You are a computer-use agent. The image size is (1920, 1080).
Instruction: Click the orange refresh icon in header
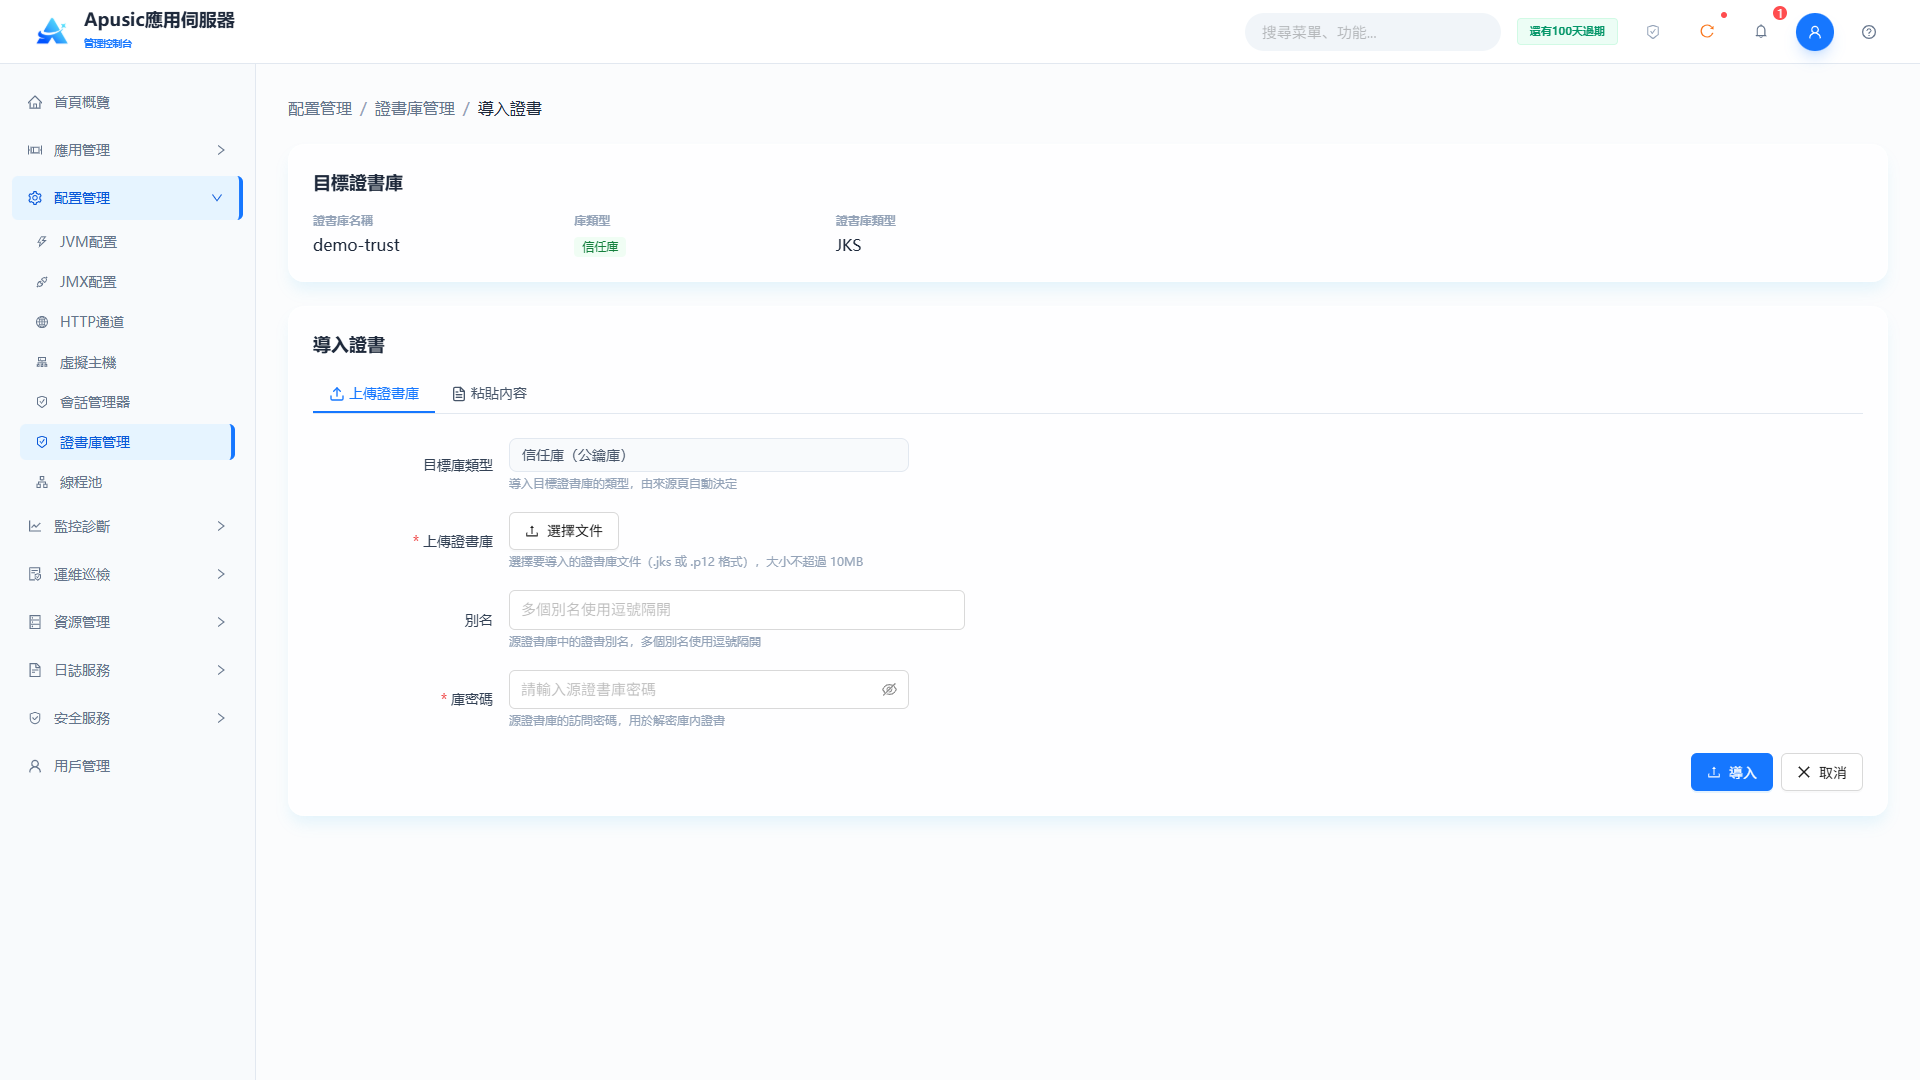pyautogui.click(x=1707, y=32)
